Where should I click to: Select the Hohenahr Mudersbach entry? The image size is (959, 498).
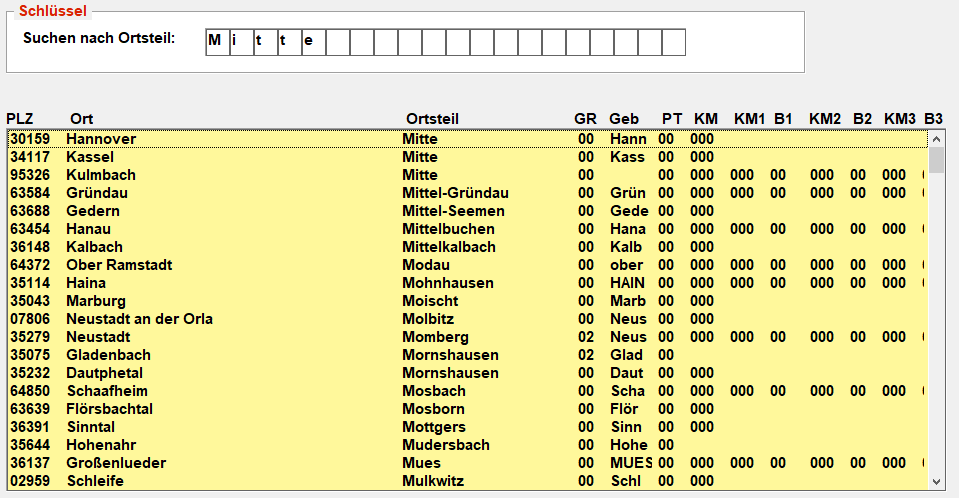pyautogui.click(x=468, y=445)
